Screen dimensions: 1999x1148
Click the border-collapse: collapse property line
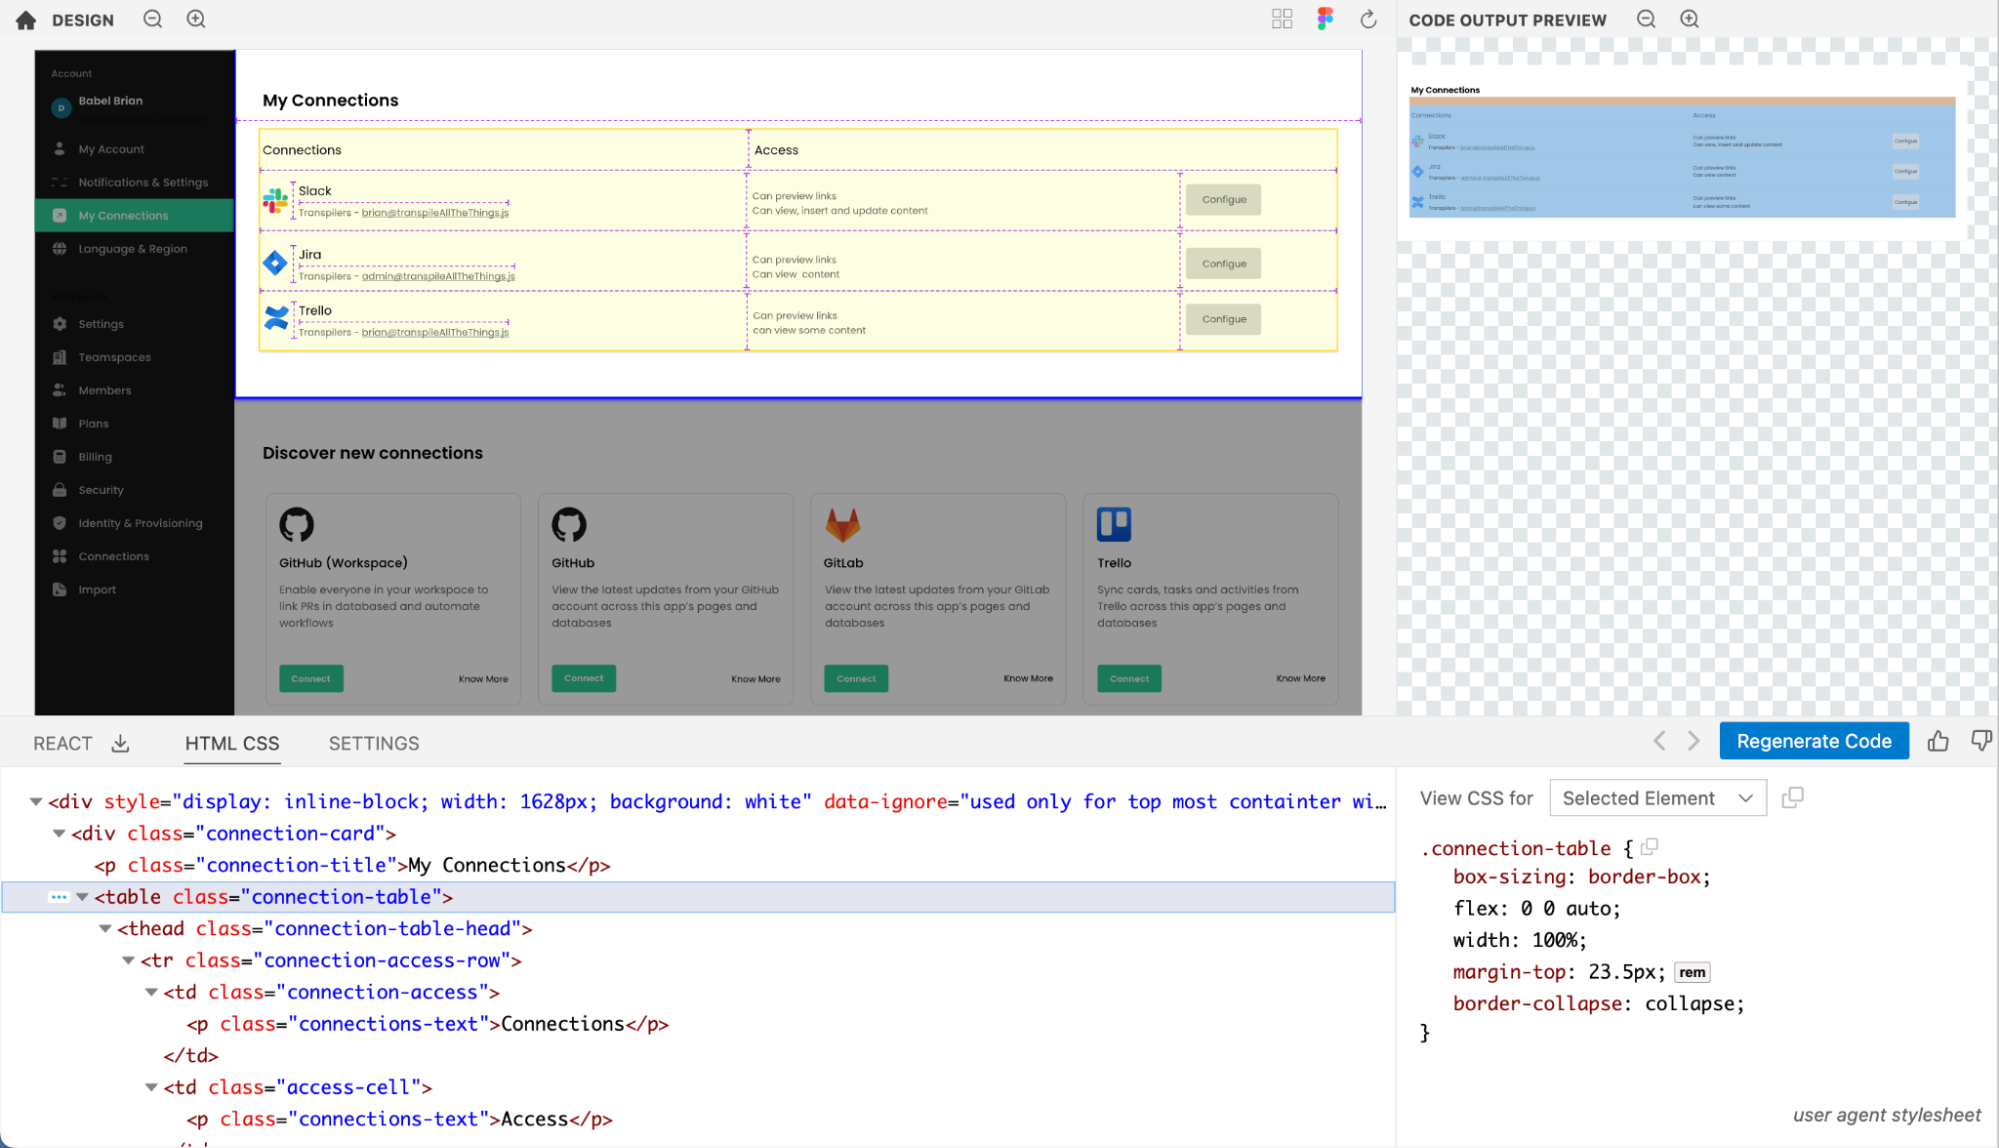[1598, 1004]
